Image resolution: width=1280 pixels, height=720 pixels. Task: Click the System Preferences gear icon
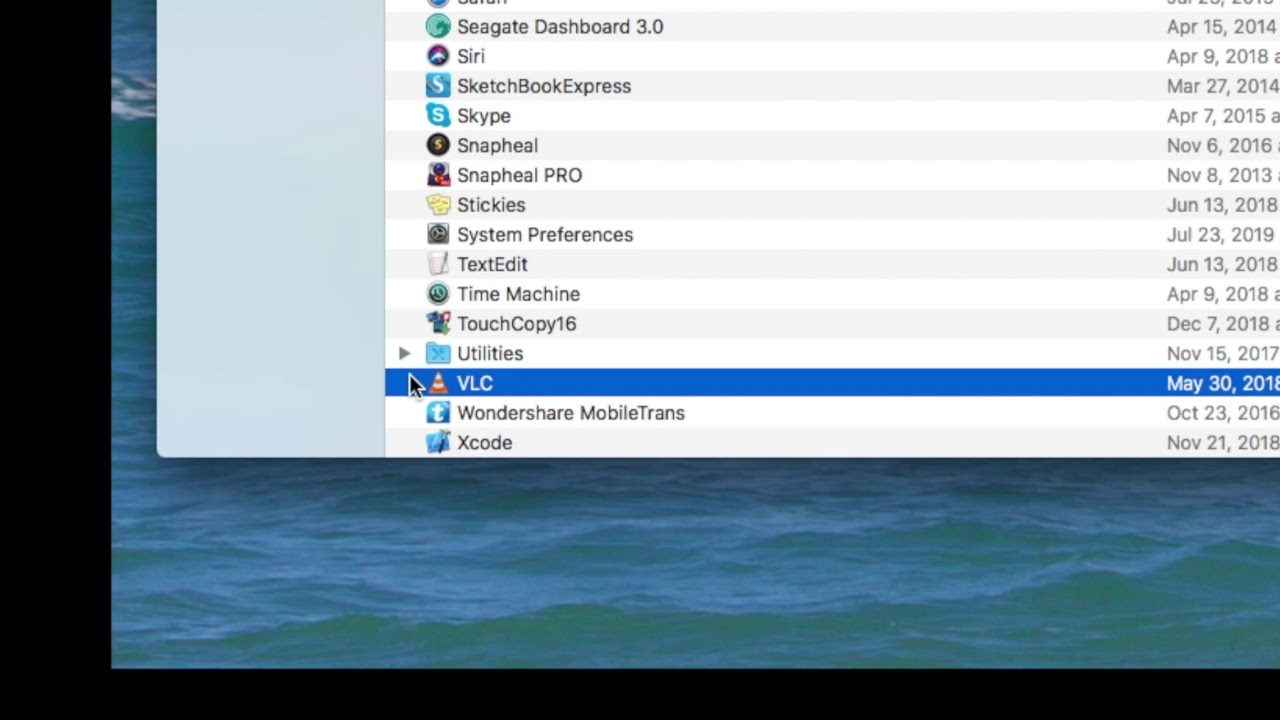pyautogui.click(x=438, y=234)
